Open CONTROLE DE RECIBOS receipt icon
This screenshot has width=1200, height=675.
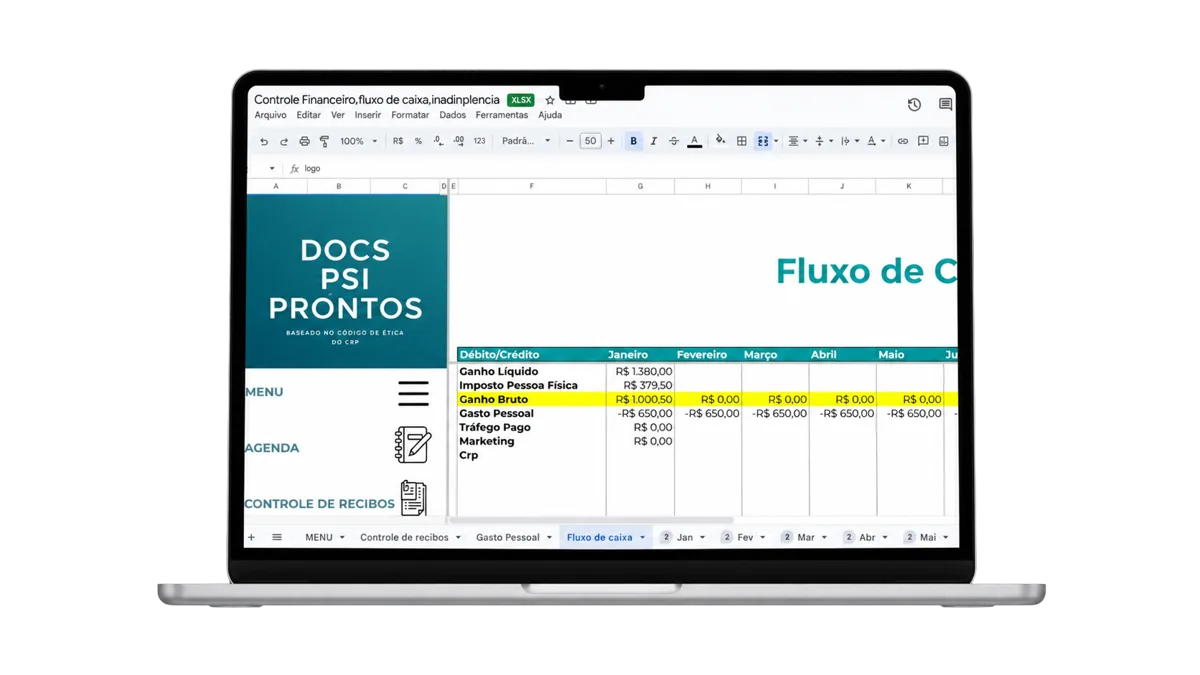click(413, 498)
